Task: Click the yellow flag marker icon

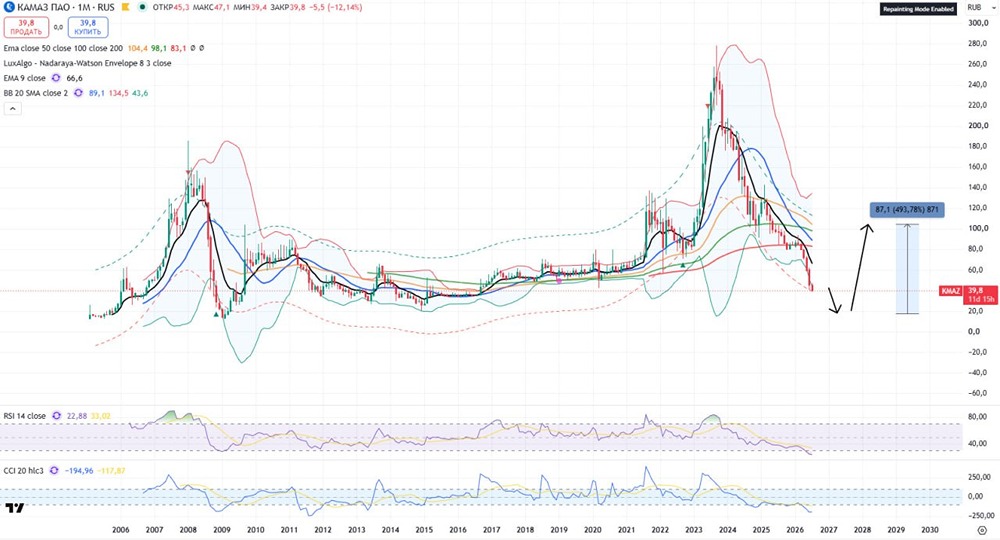Action: pyautogui.click(x=125, y=8)
